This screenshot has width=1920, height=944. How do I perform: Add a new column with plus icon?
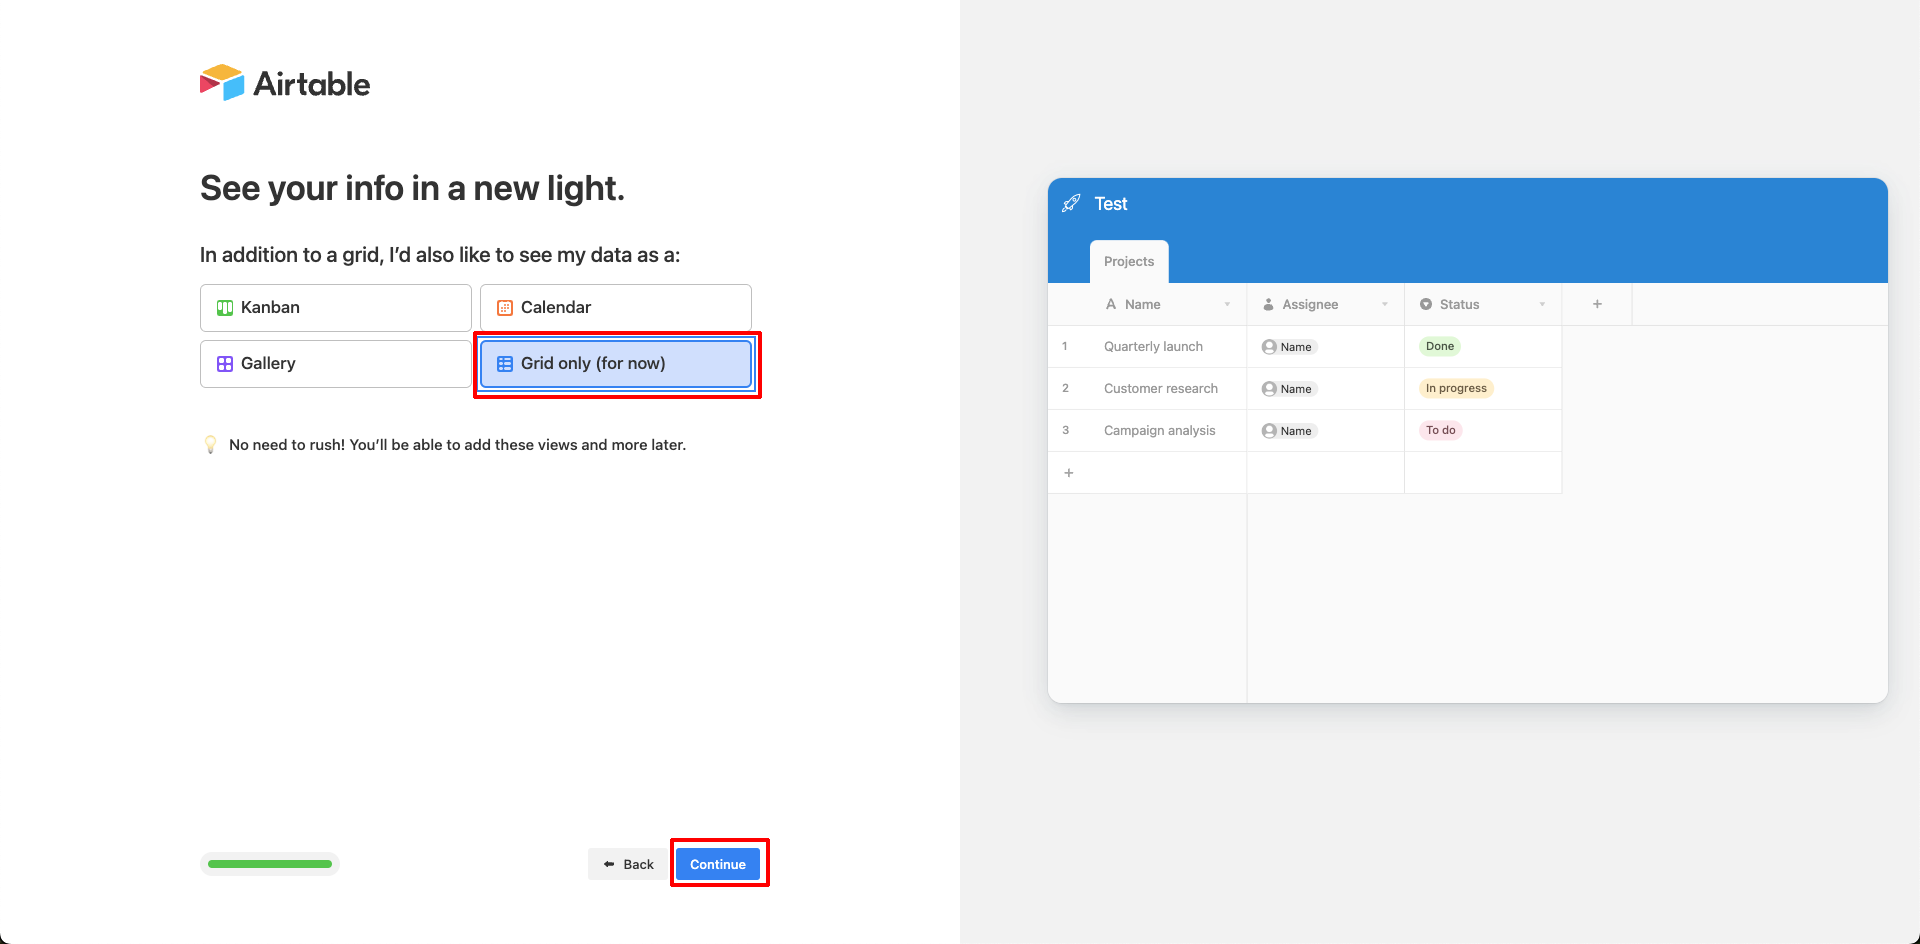click(1597, 304)
